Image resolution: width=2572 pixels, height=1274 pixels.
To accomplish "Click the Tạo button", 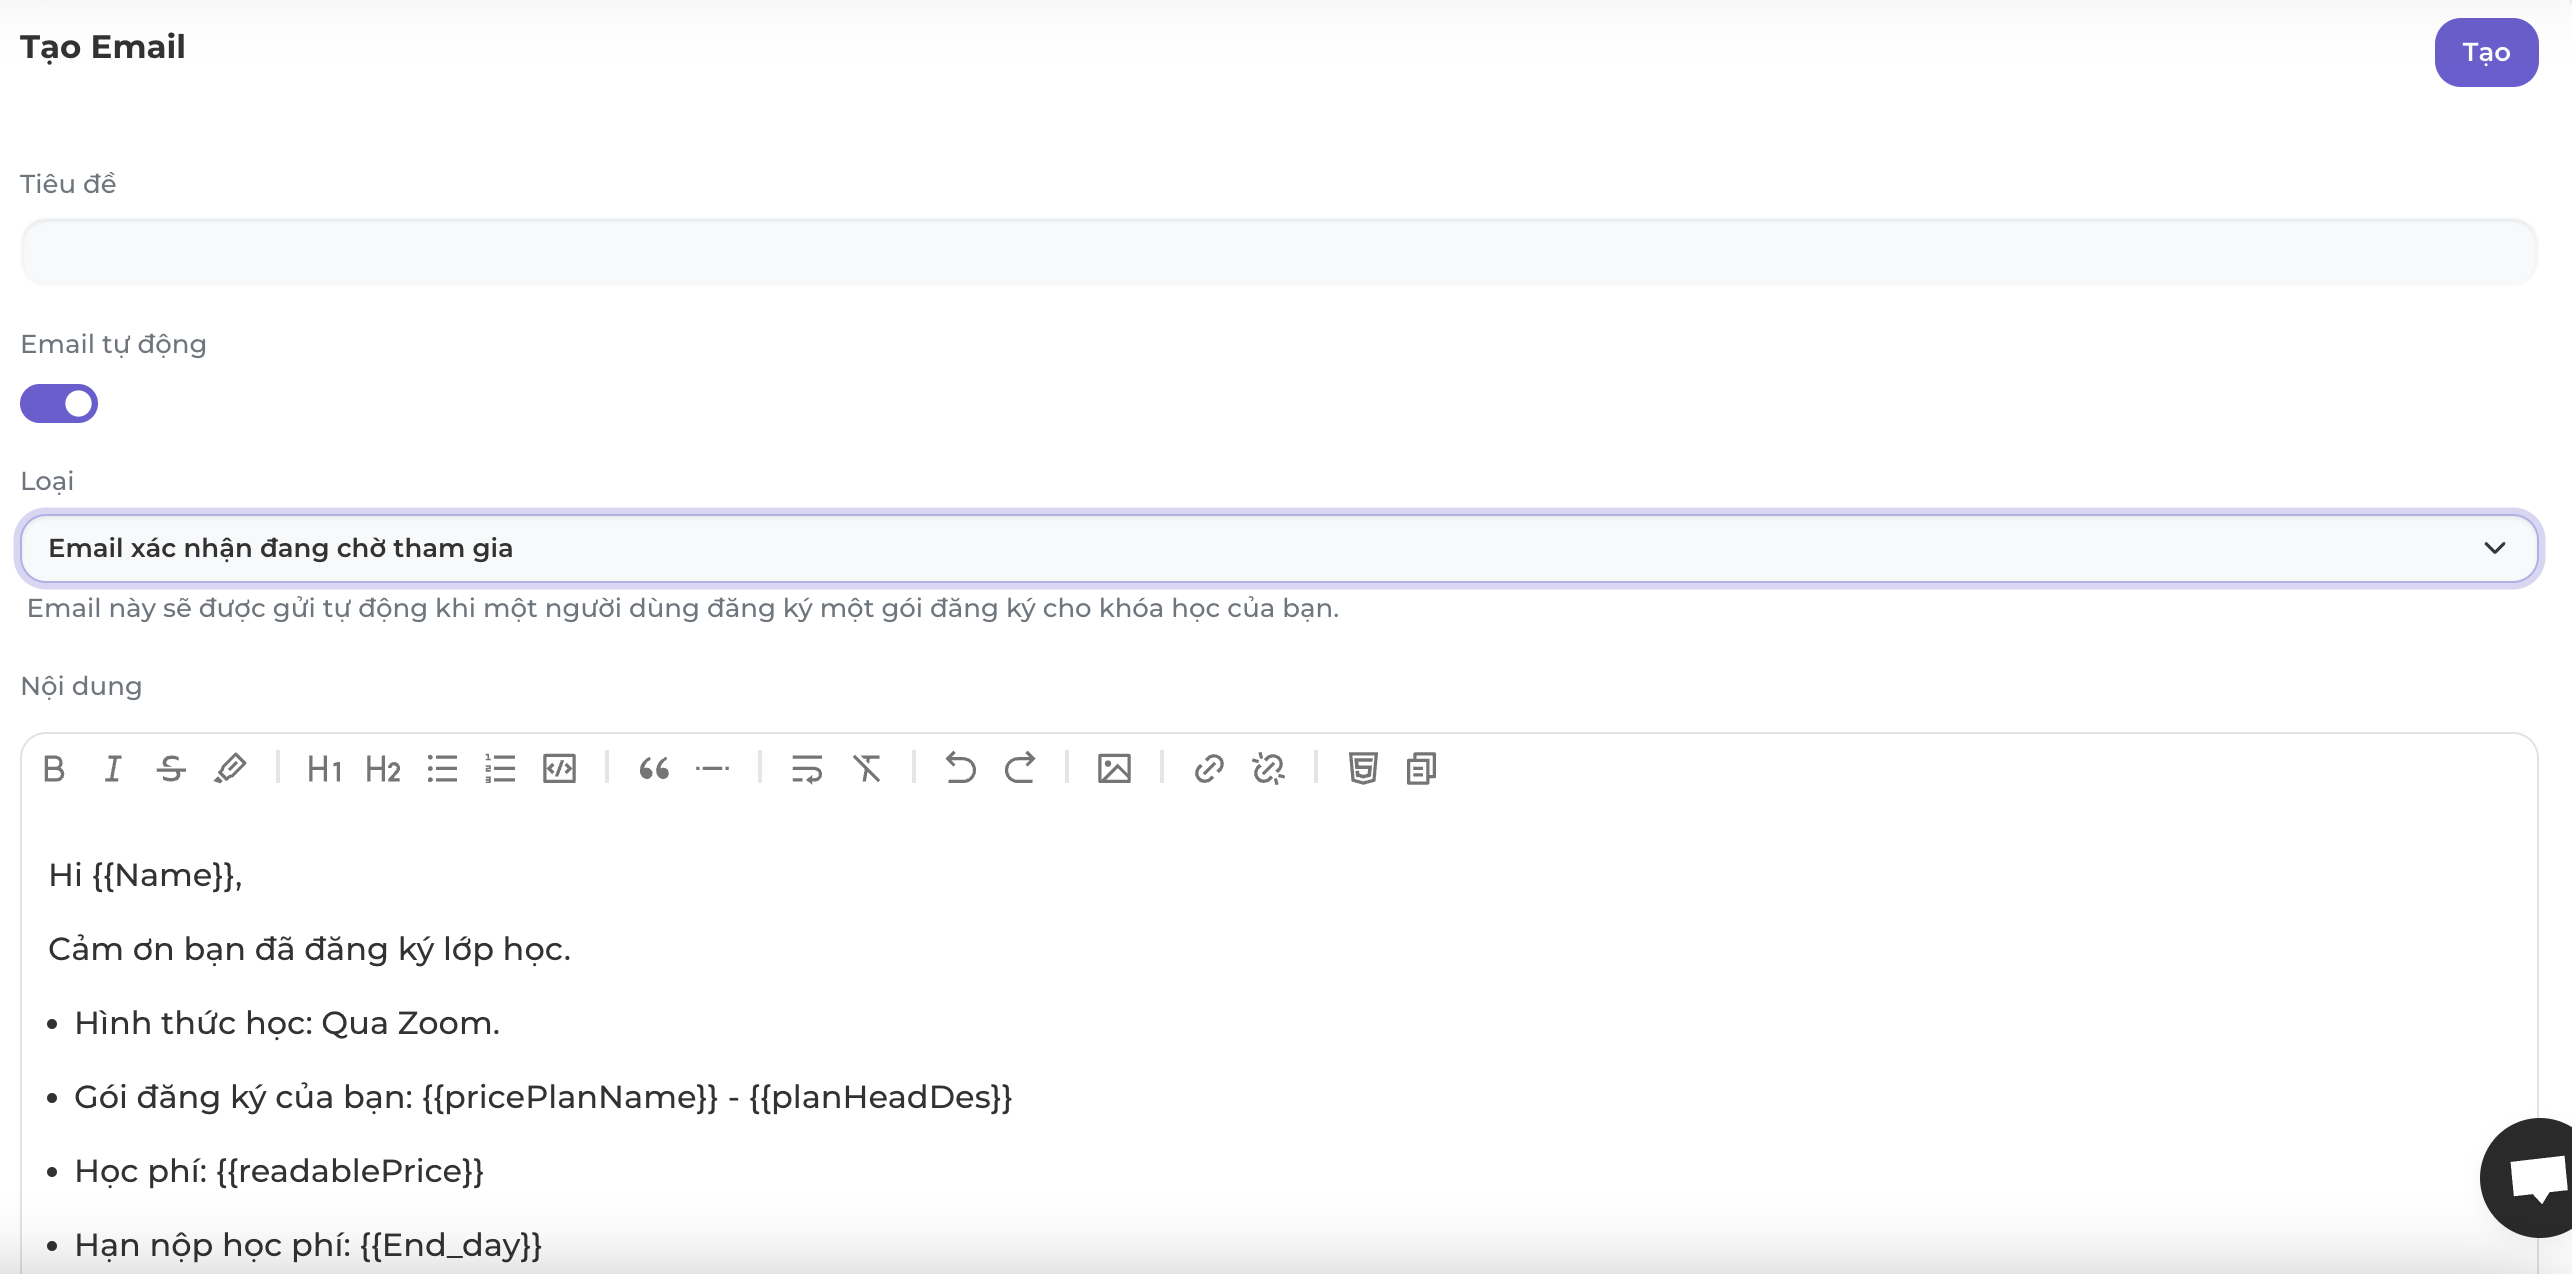I will coord(2486,53).
